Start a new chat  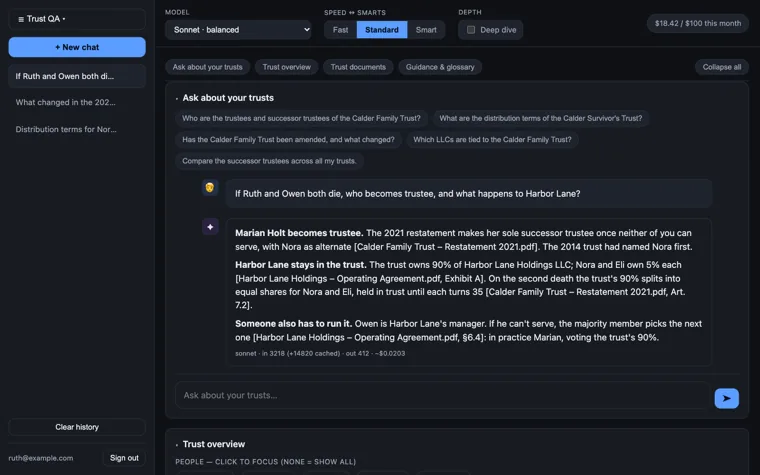pyautogui.click(x=77, y=47)
